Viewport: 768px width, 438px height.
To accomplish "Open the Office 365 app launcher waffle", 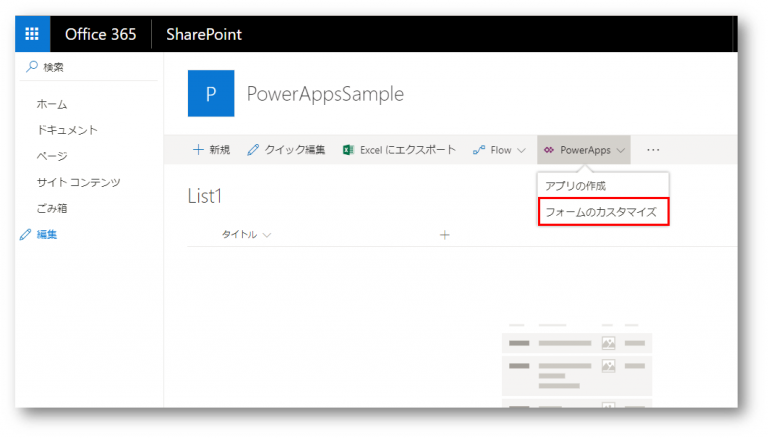I will point(32,34).
